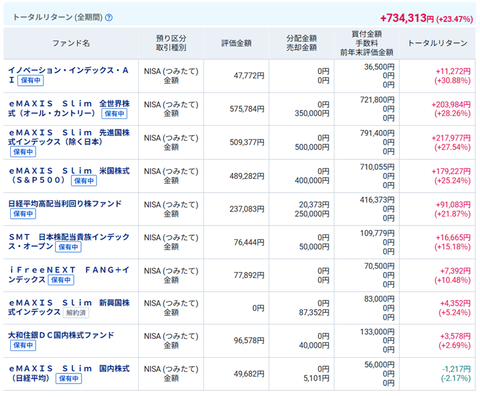Select valuation amount 575,784円
This screenshot has height=397, width=480.
[x=247, y=109]
